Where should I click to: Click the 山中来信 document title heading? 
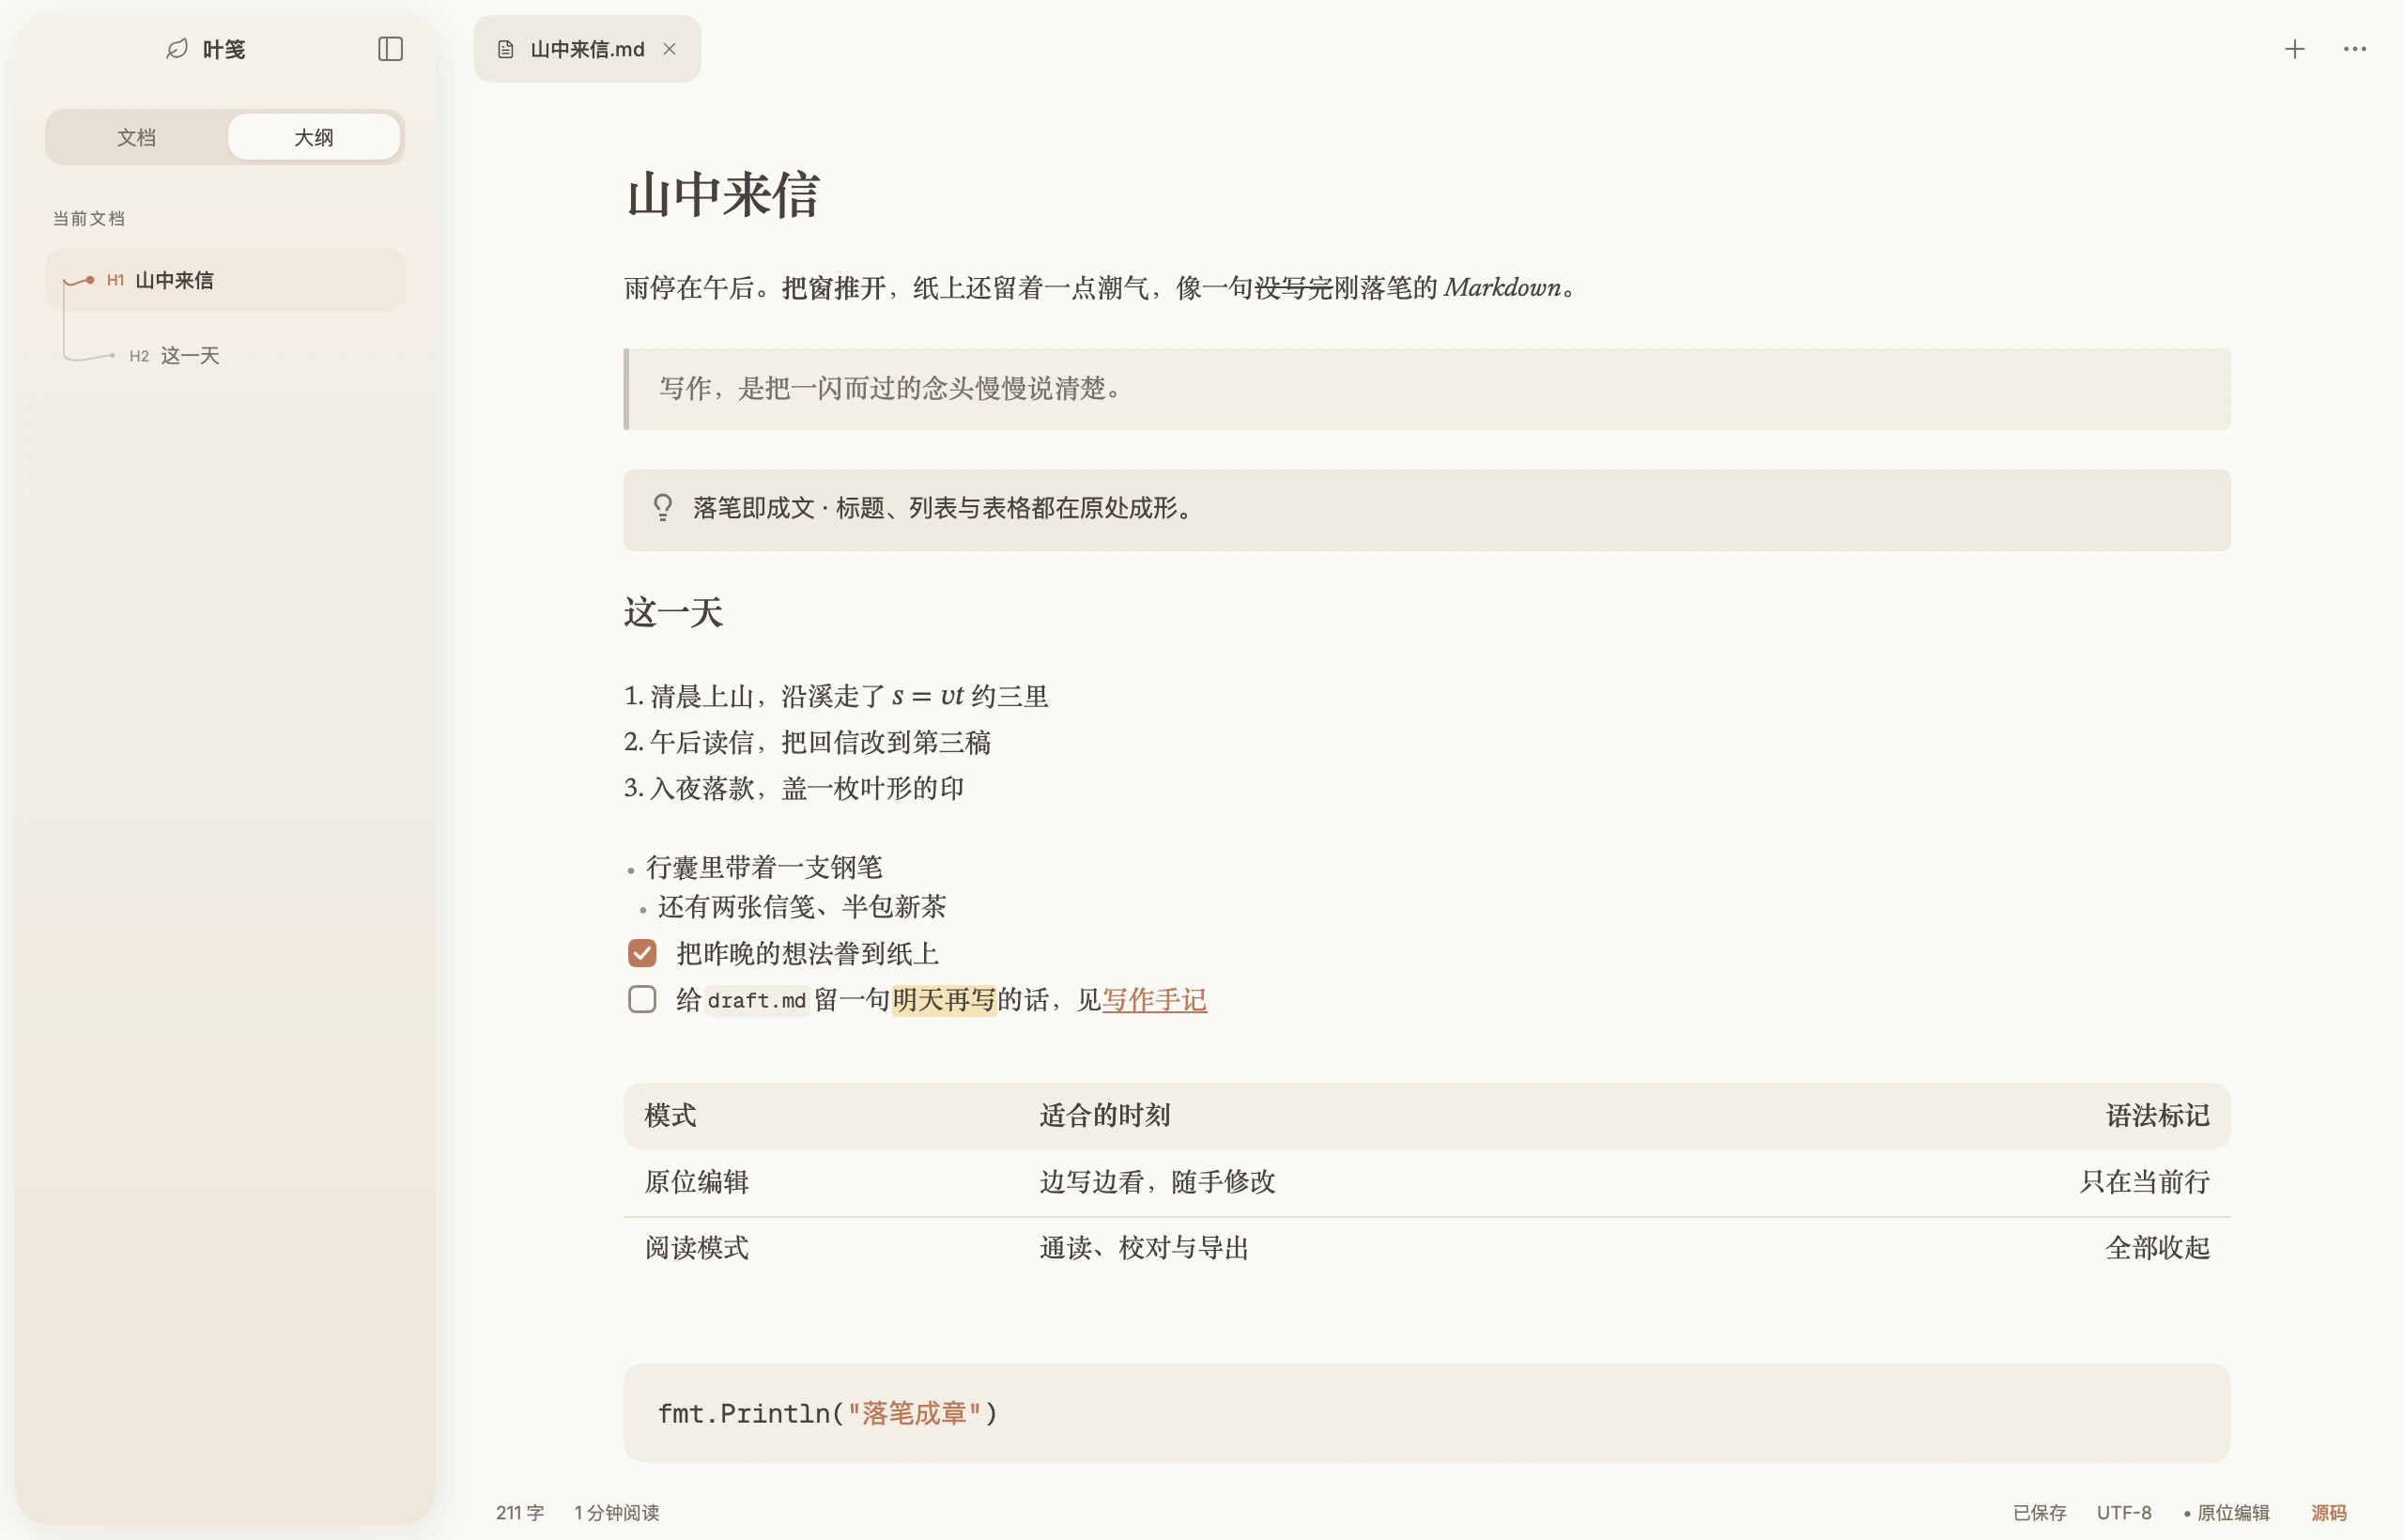722,194
